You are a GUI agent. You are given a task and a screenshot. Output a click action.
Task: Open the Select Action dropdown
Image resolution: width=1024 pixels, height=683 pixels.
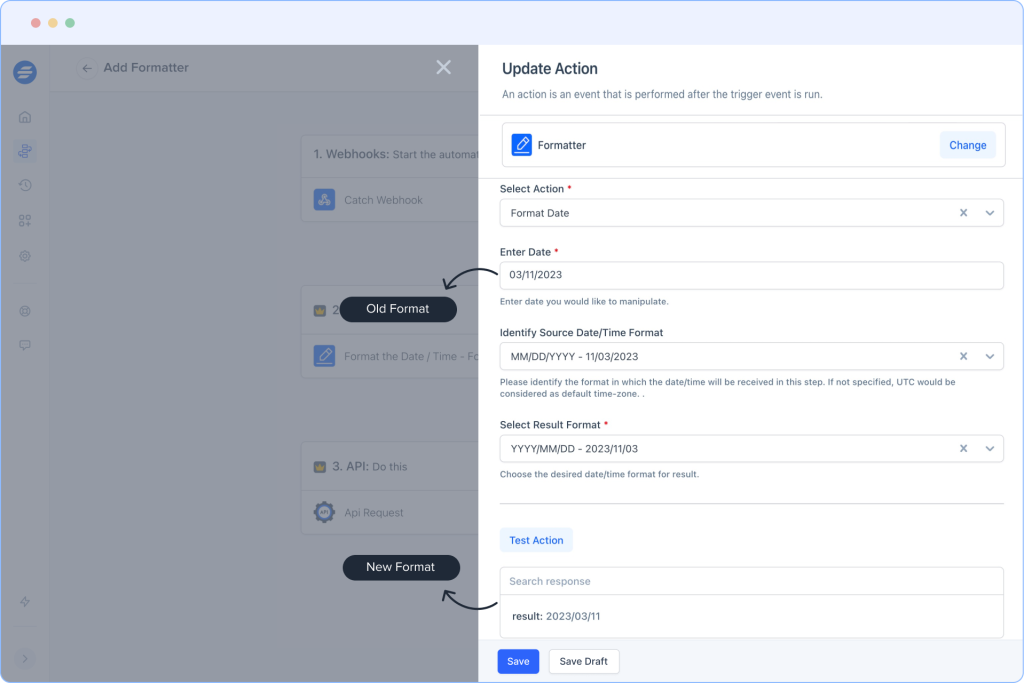pos(991,213)
